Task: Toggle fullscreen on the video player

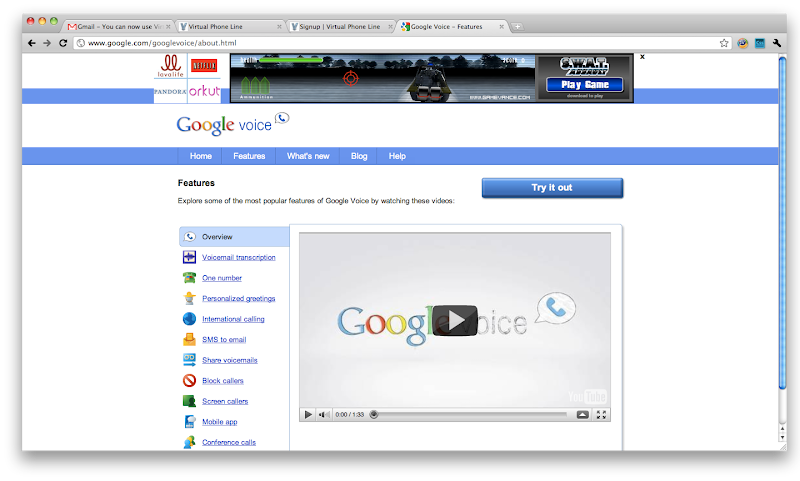Action: pos(601,415)
